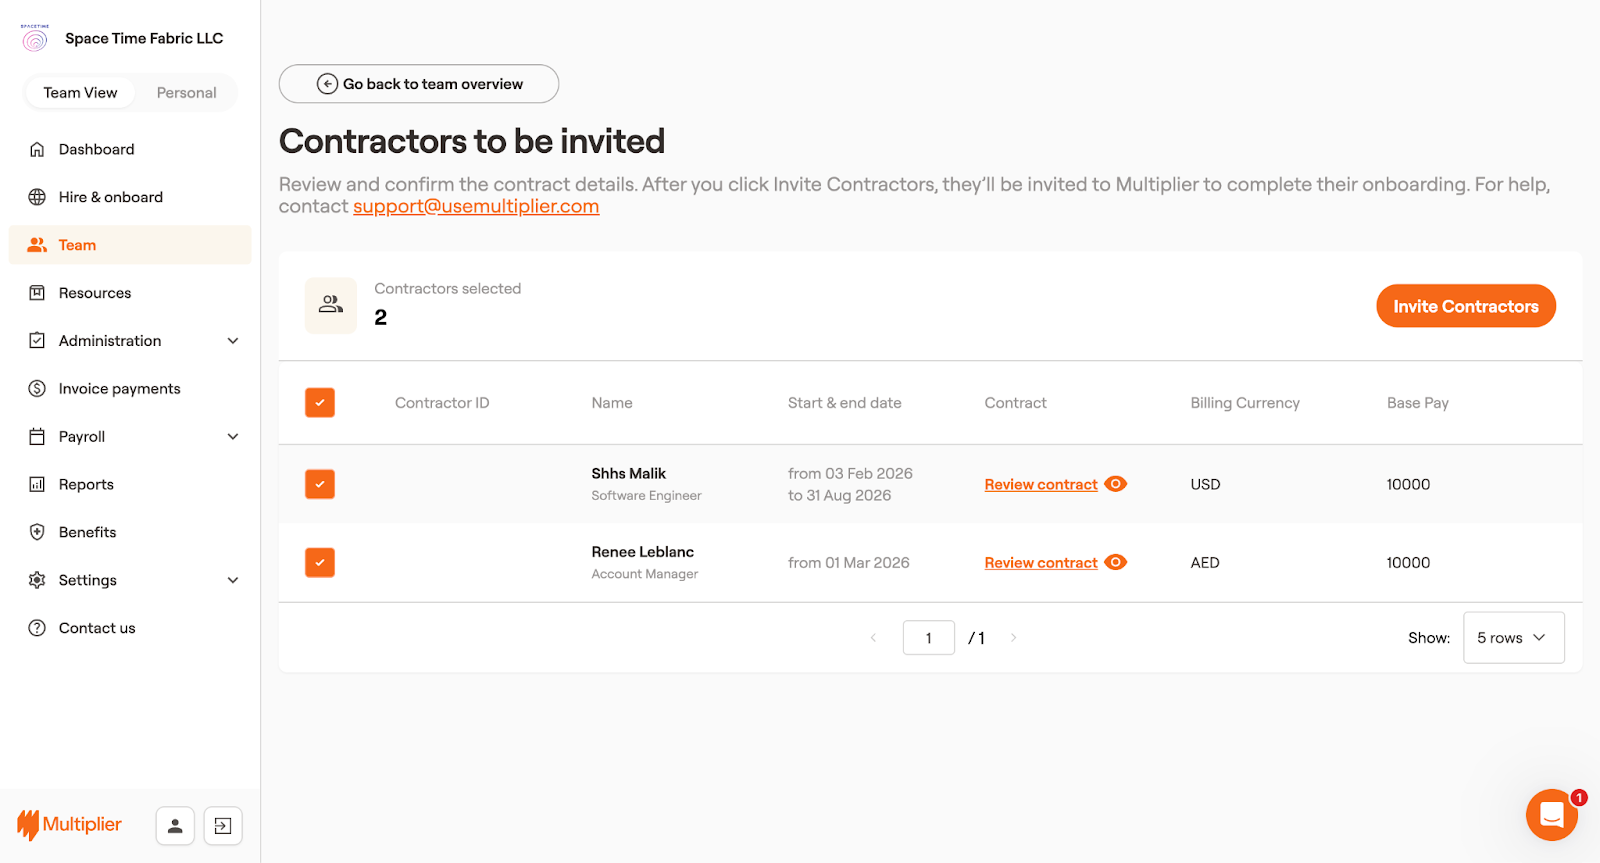Click the page number input field
The image size is (1600, 863).
point(928,638)
